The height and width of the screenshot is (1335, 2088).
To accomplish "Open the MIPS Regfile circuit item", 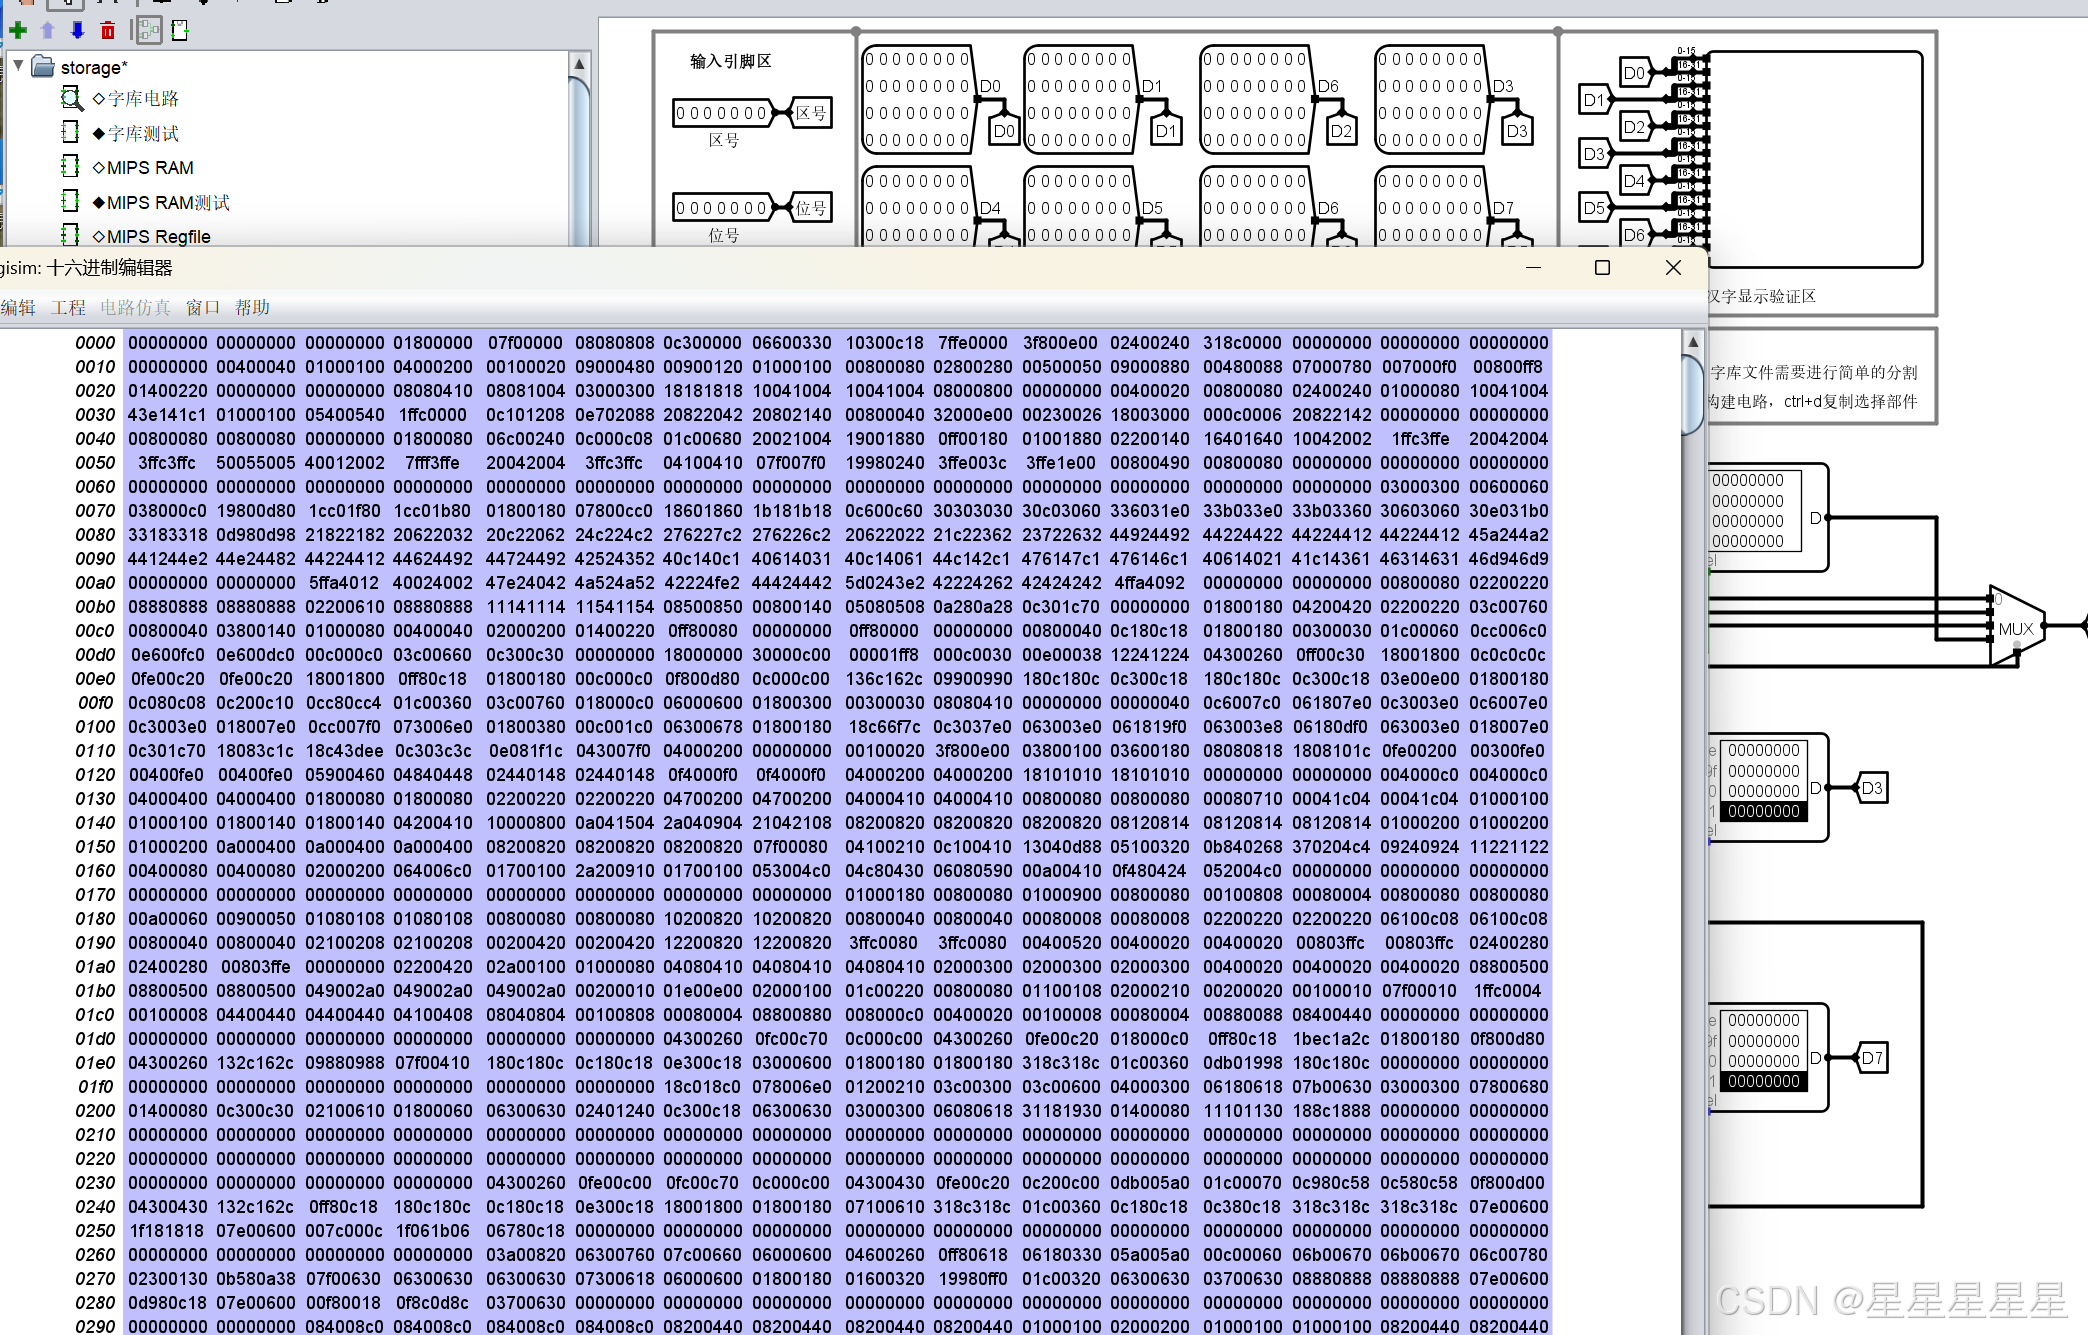I will coord(157,237).
